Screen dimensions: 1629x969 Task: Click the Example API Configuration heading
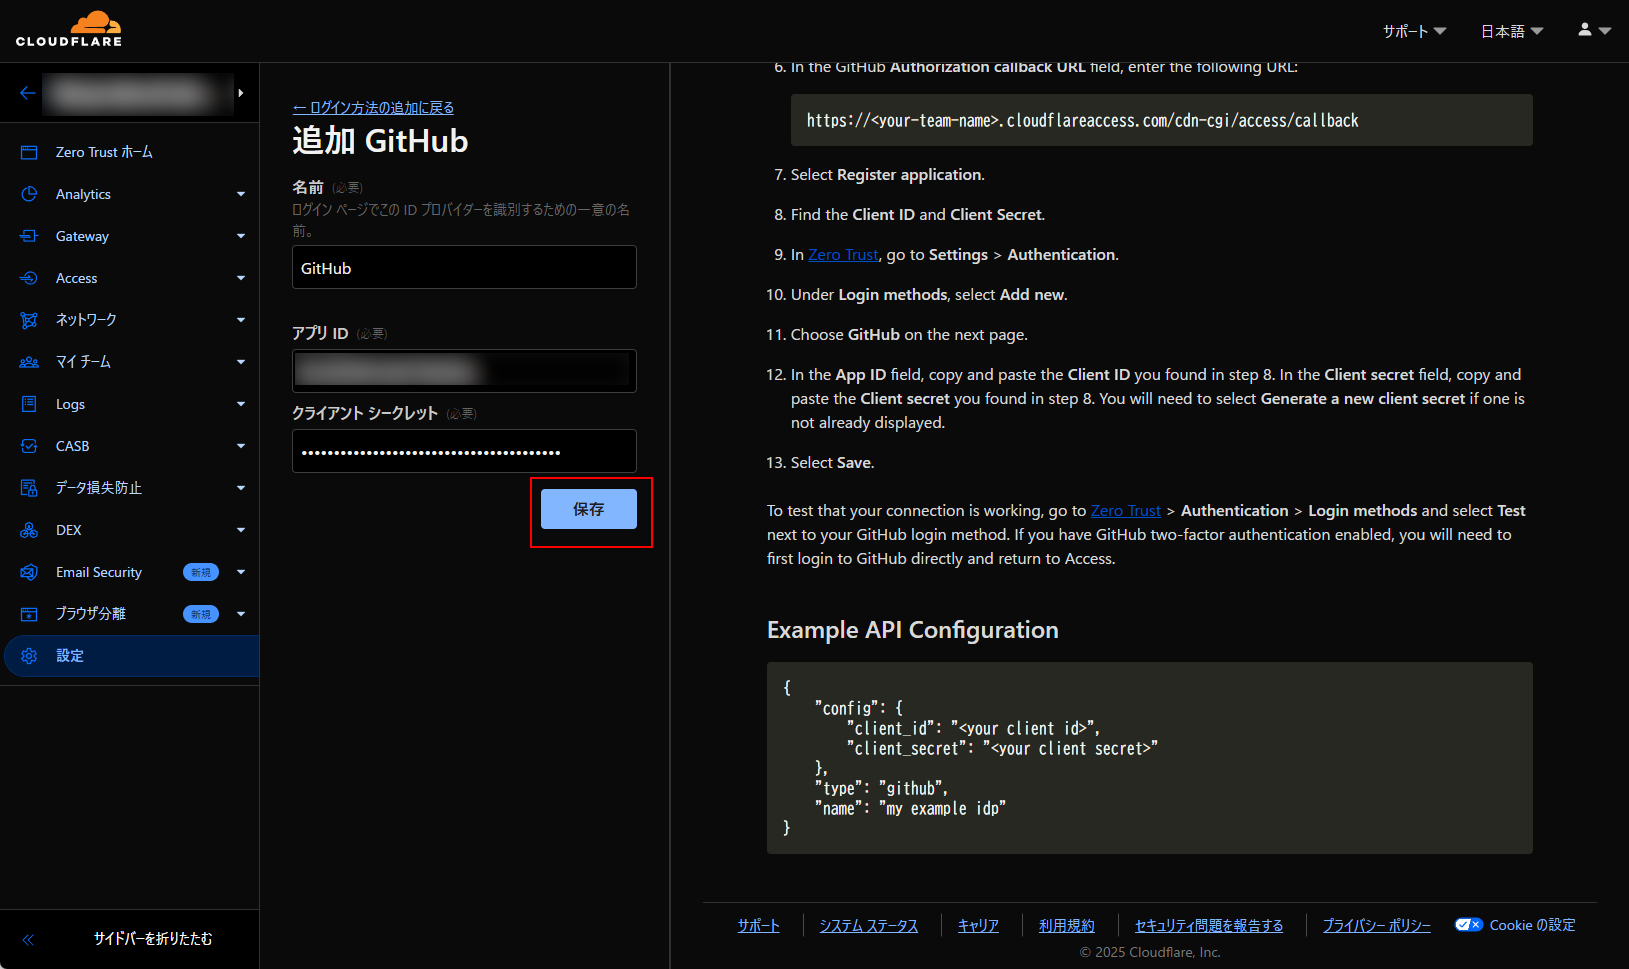click(912, 630)
